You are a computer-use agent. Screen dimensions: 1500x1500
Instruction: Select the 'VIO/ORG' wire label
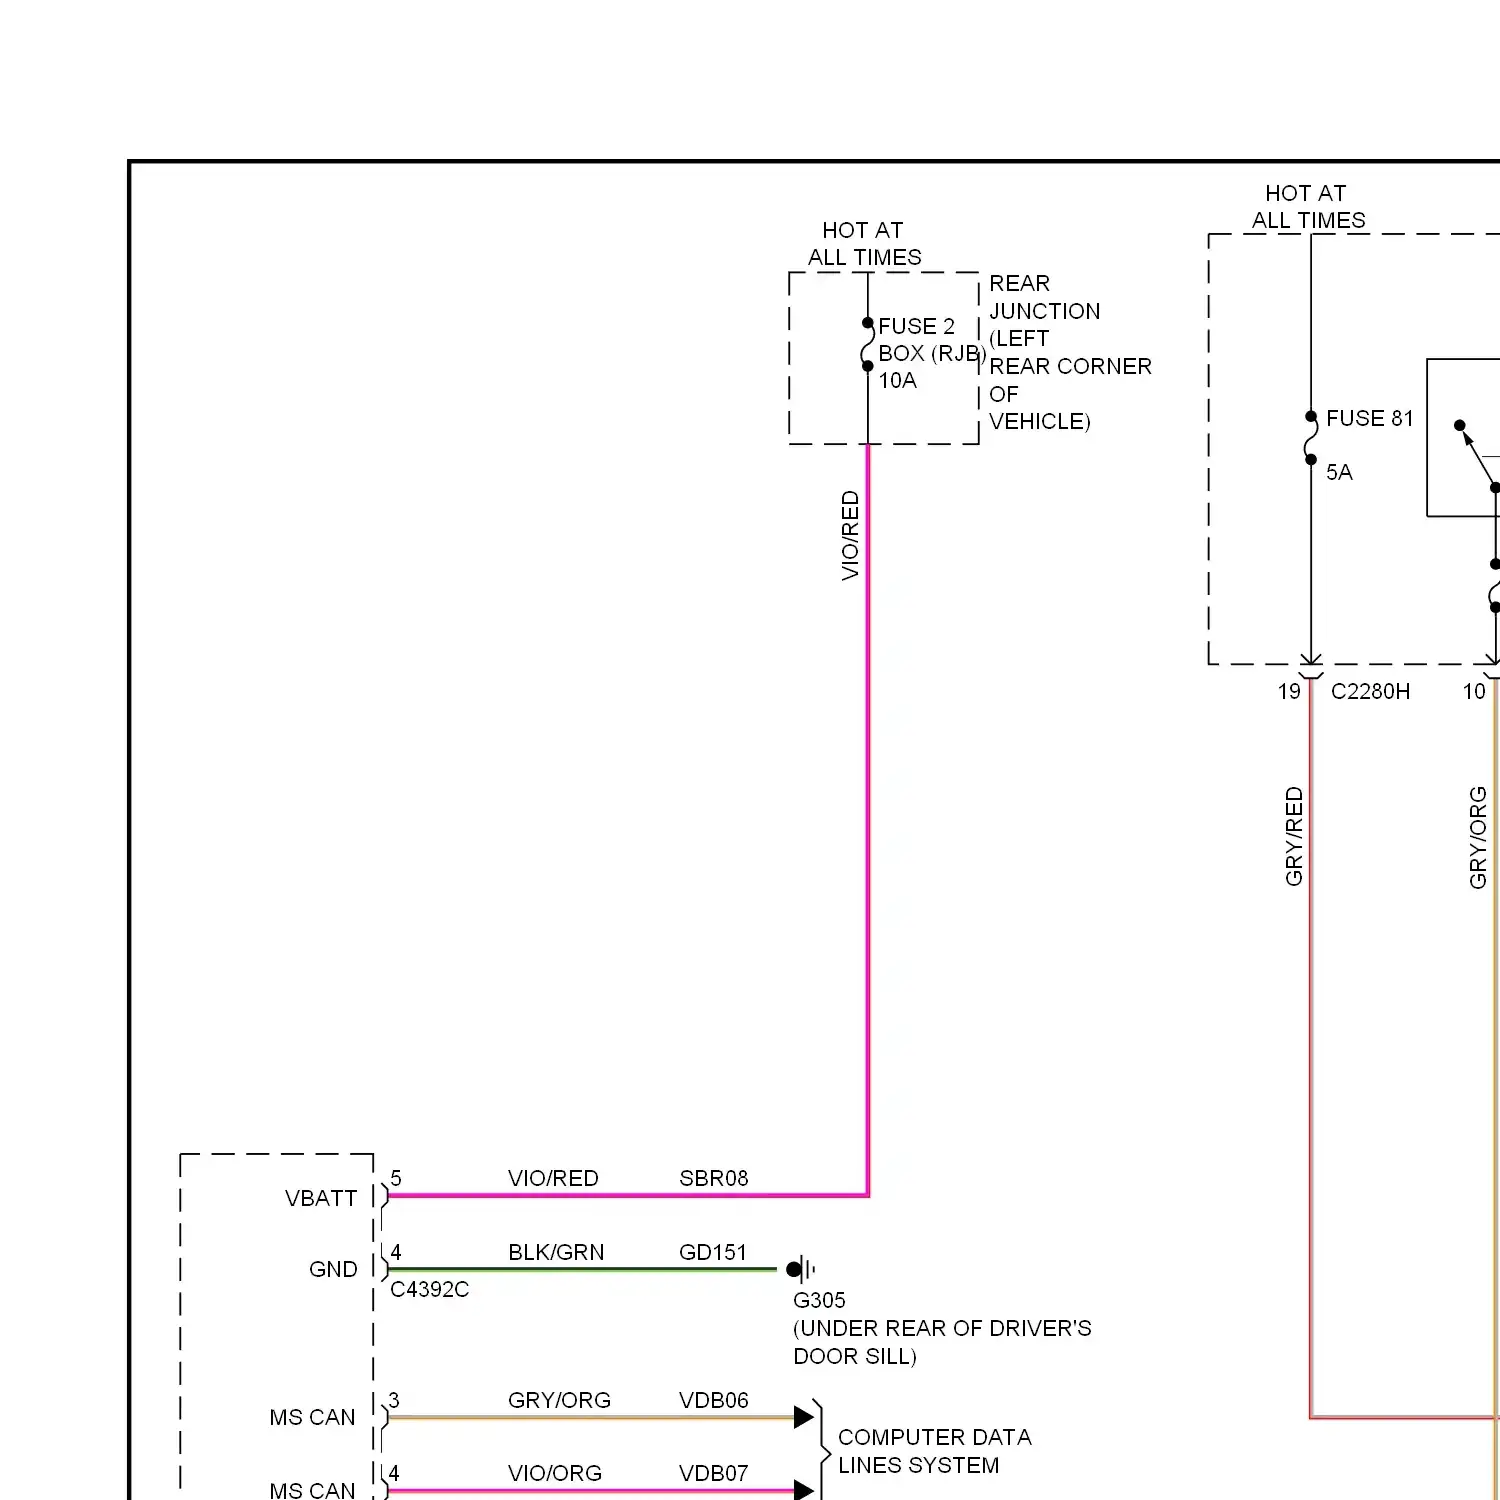[555, 1473]
